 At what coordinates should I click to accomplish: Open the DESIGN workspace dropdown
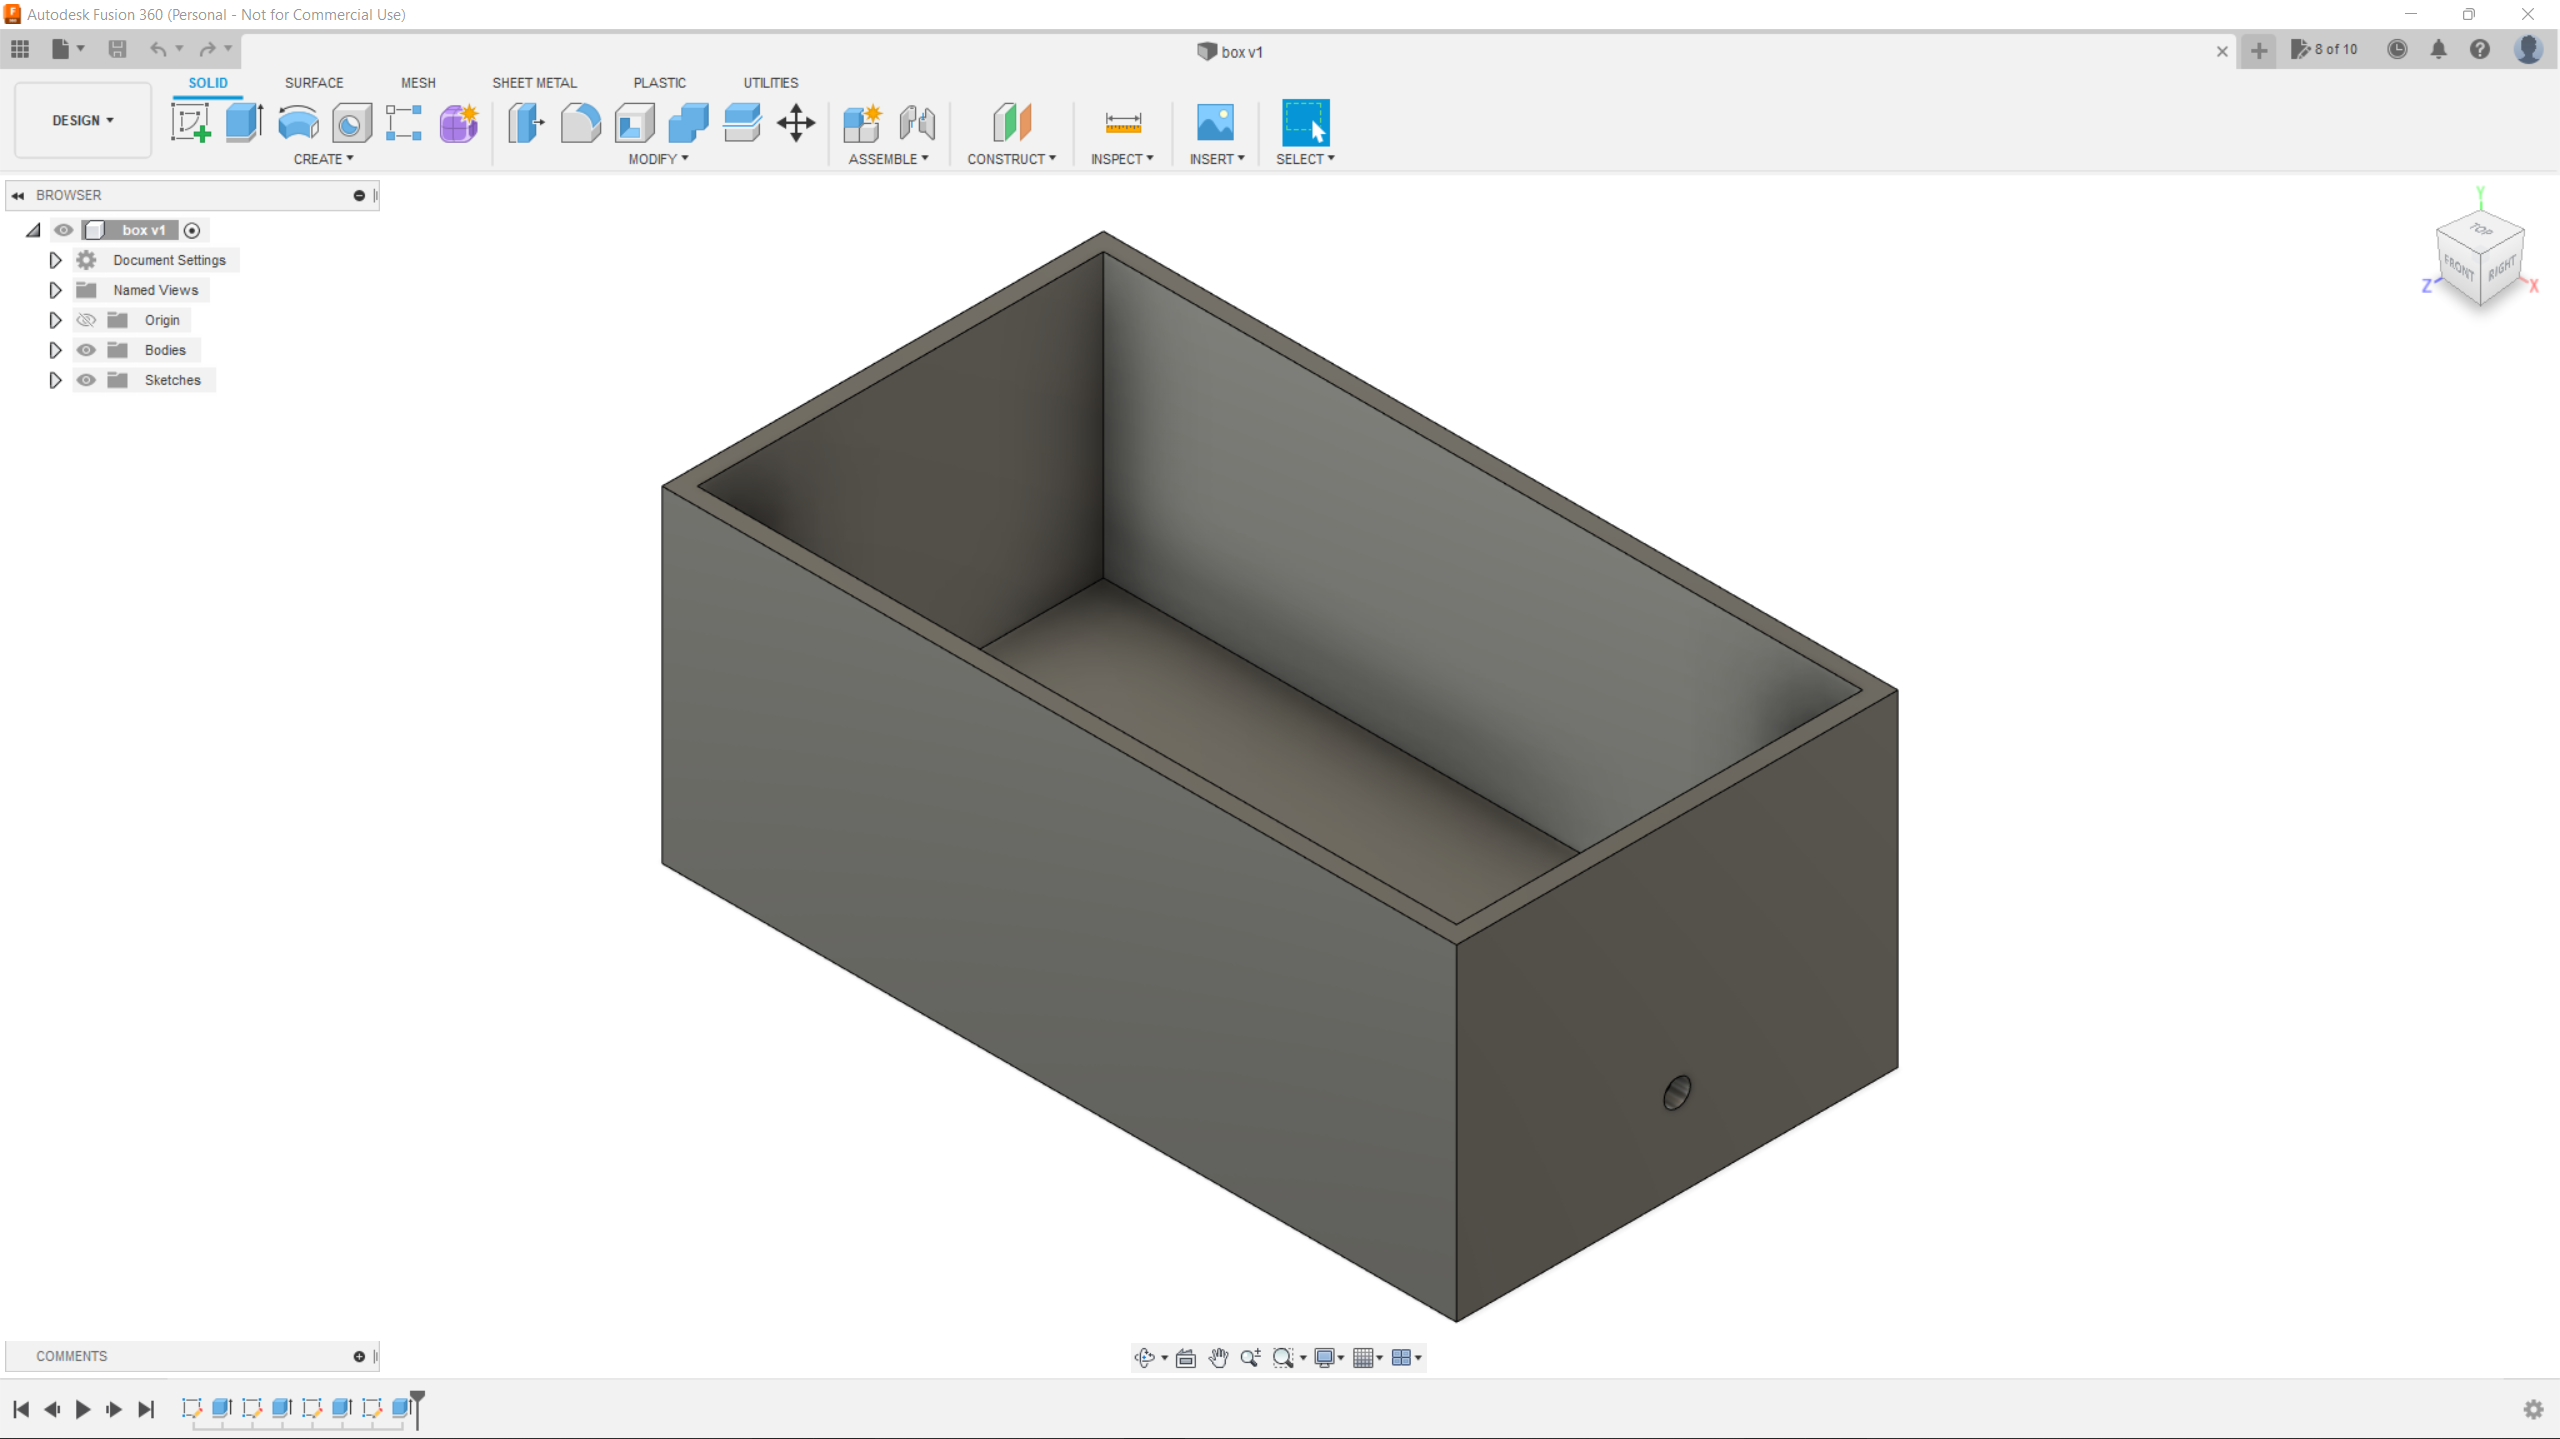pos(83,120)
